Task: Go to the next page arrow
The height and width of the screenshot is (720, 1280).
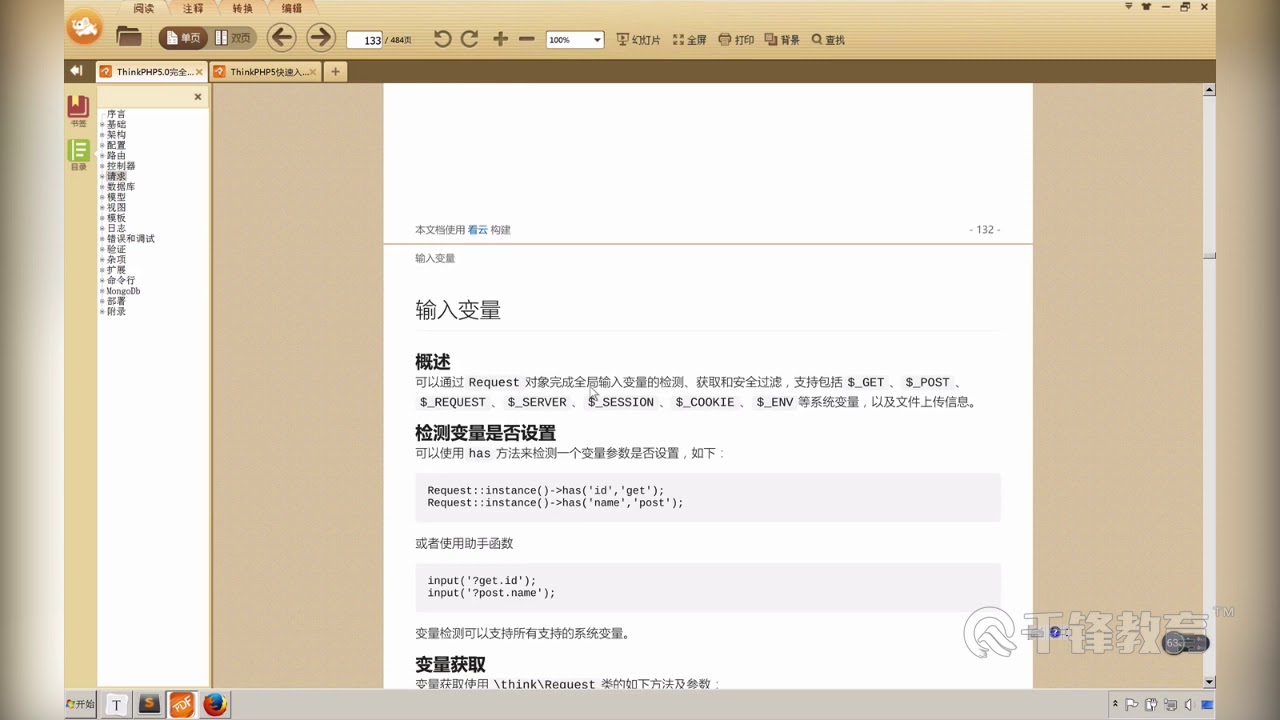Action: click(x=320, y=38)
